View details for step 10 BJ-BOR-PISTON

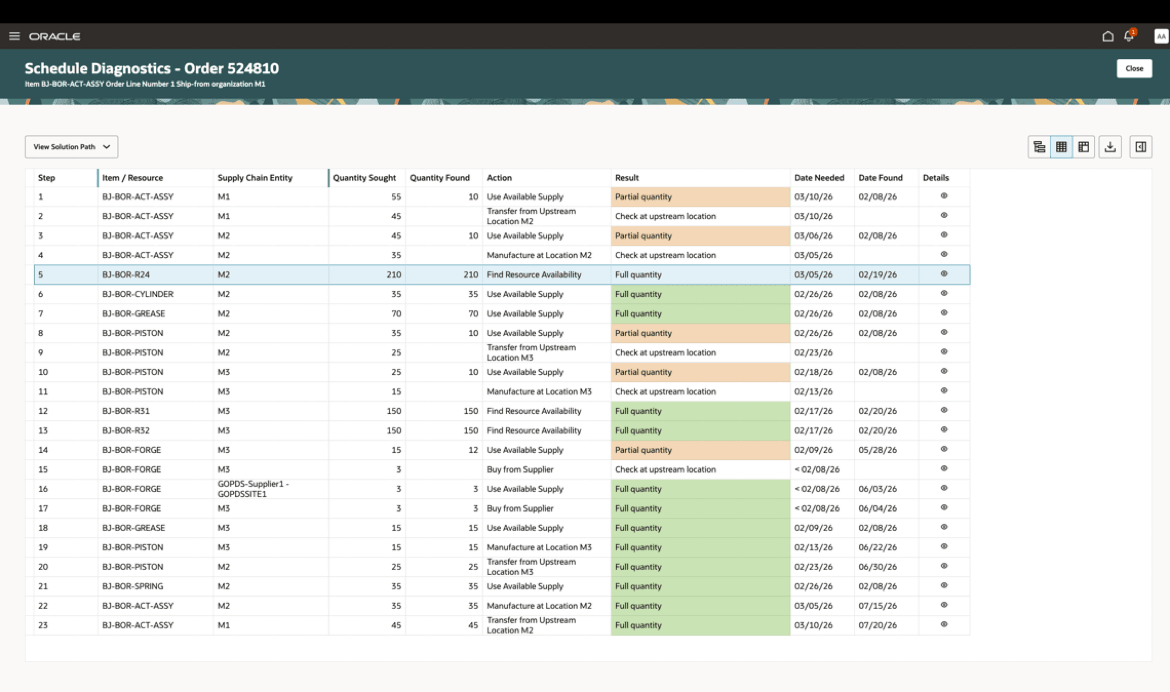tap(943, 371)
